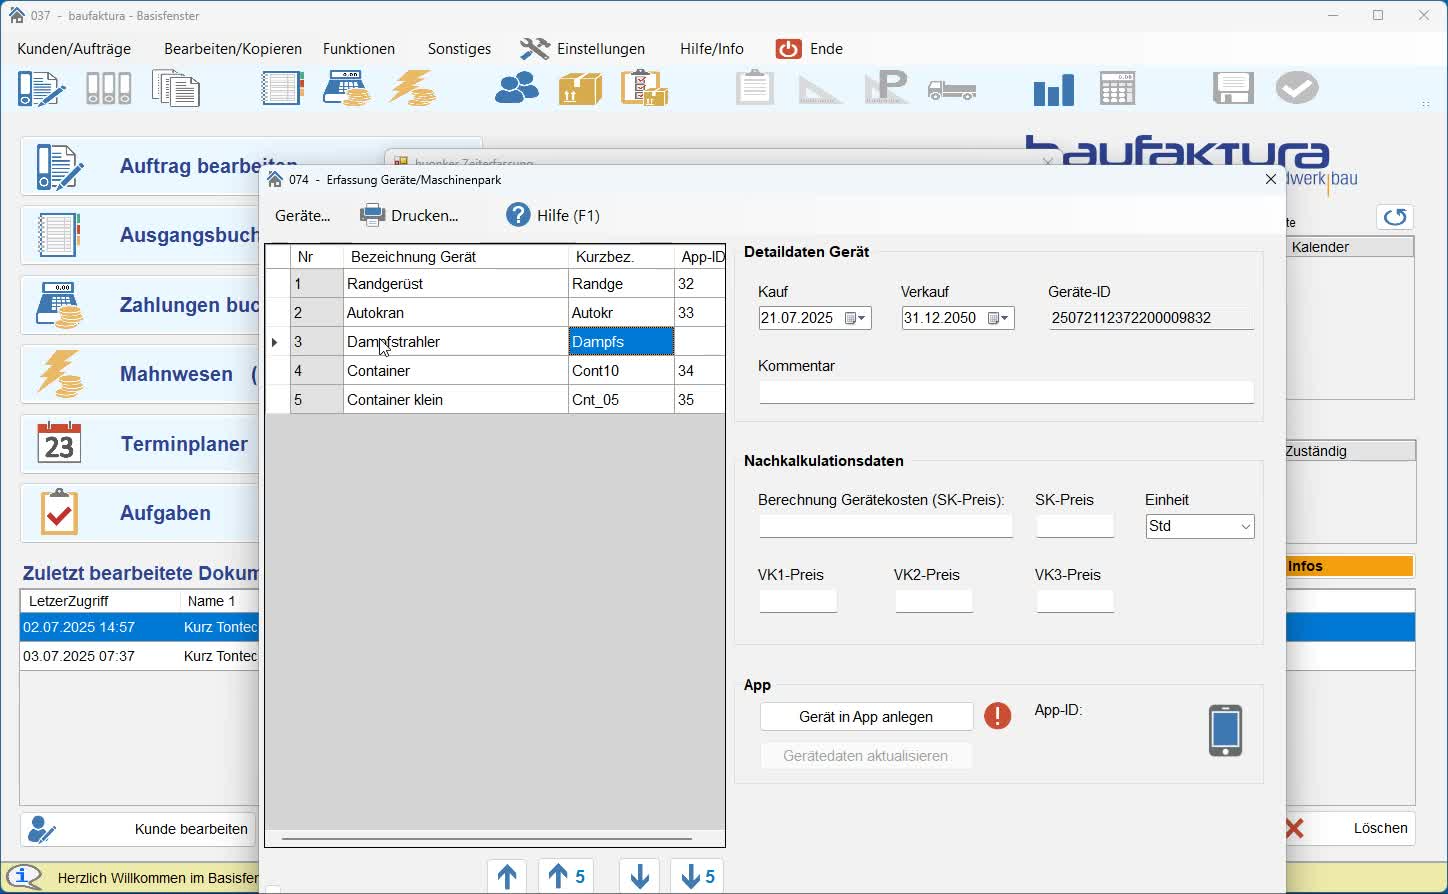Viewport: 1448px width, 894px height.
Task: Move device down five rows with arrow
Action: tap(698, 877)
